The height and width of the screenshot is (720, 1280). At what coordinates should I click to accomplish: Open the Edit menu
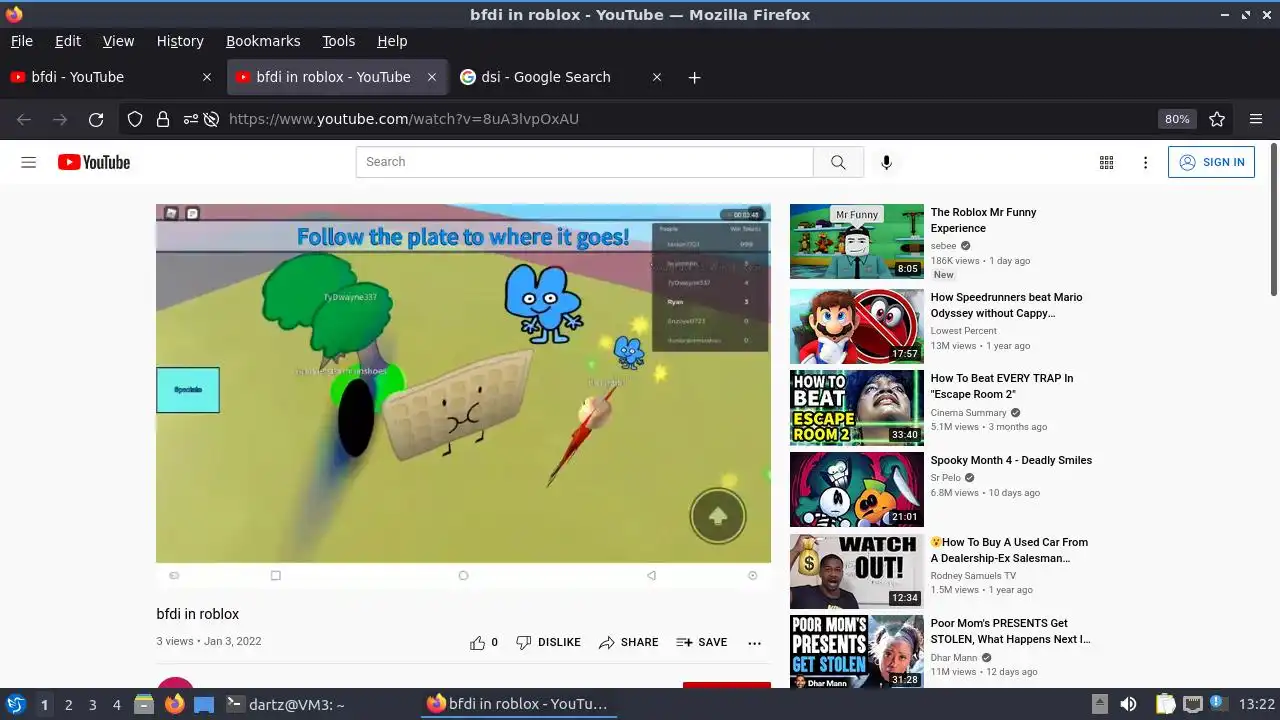click(x=68, y=41)
